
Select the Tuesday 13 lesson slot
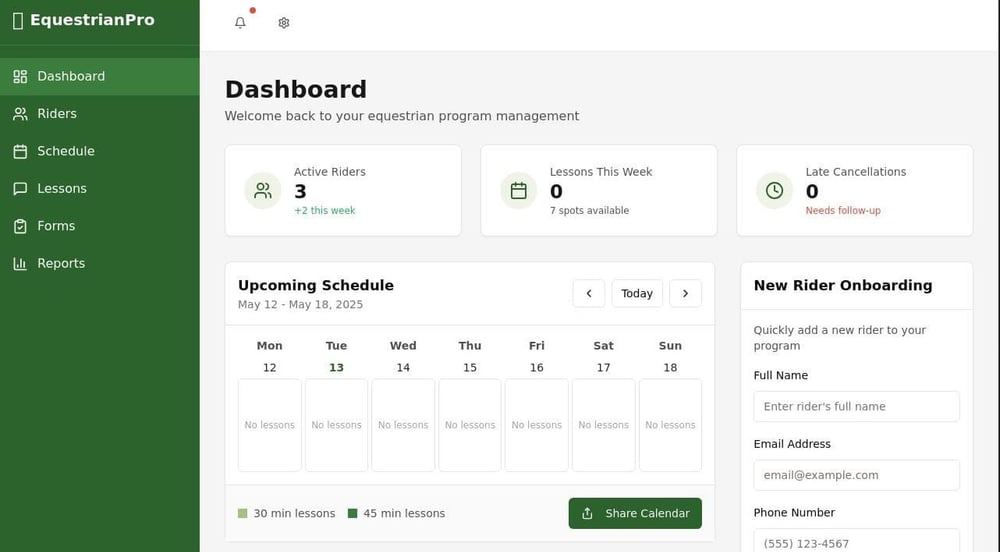[x=337, y=425]
